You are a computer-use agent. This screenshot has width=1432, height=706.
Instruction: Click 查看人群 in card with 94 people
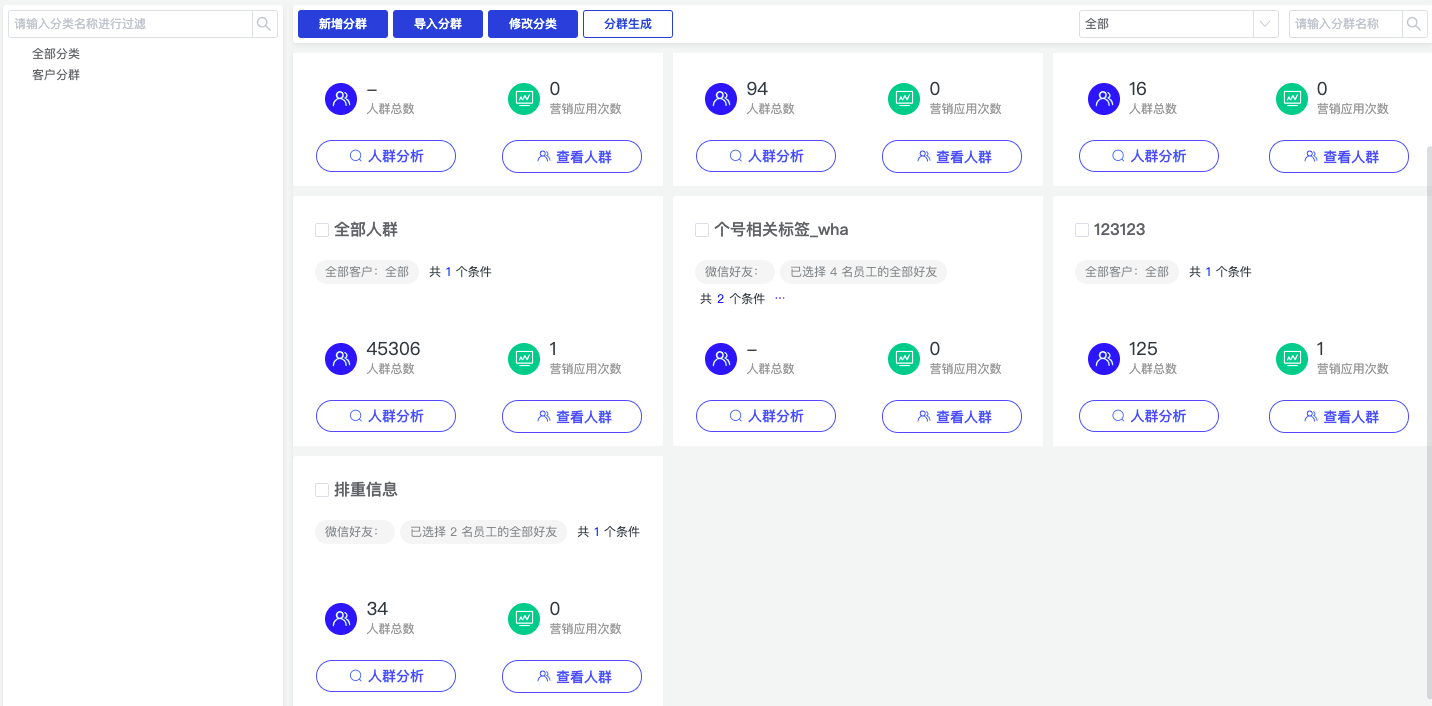pyautogui.click(x=952, y=156)
